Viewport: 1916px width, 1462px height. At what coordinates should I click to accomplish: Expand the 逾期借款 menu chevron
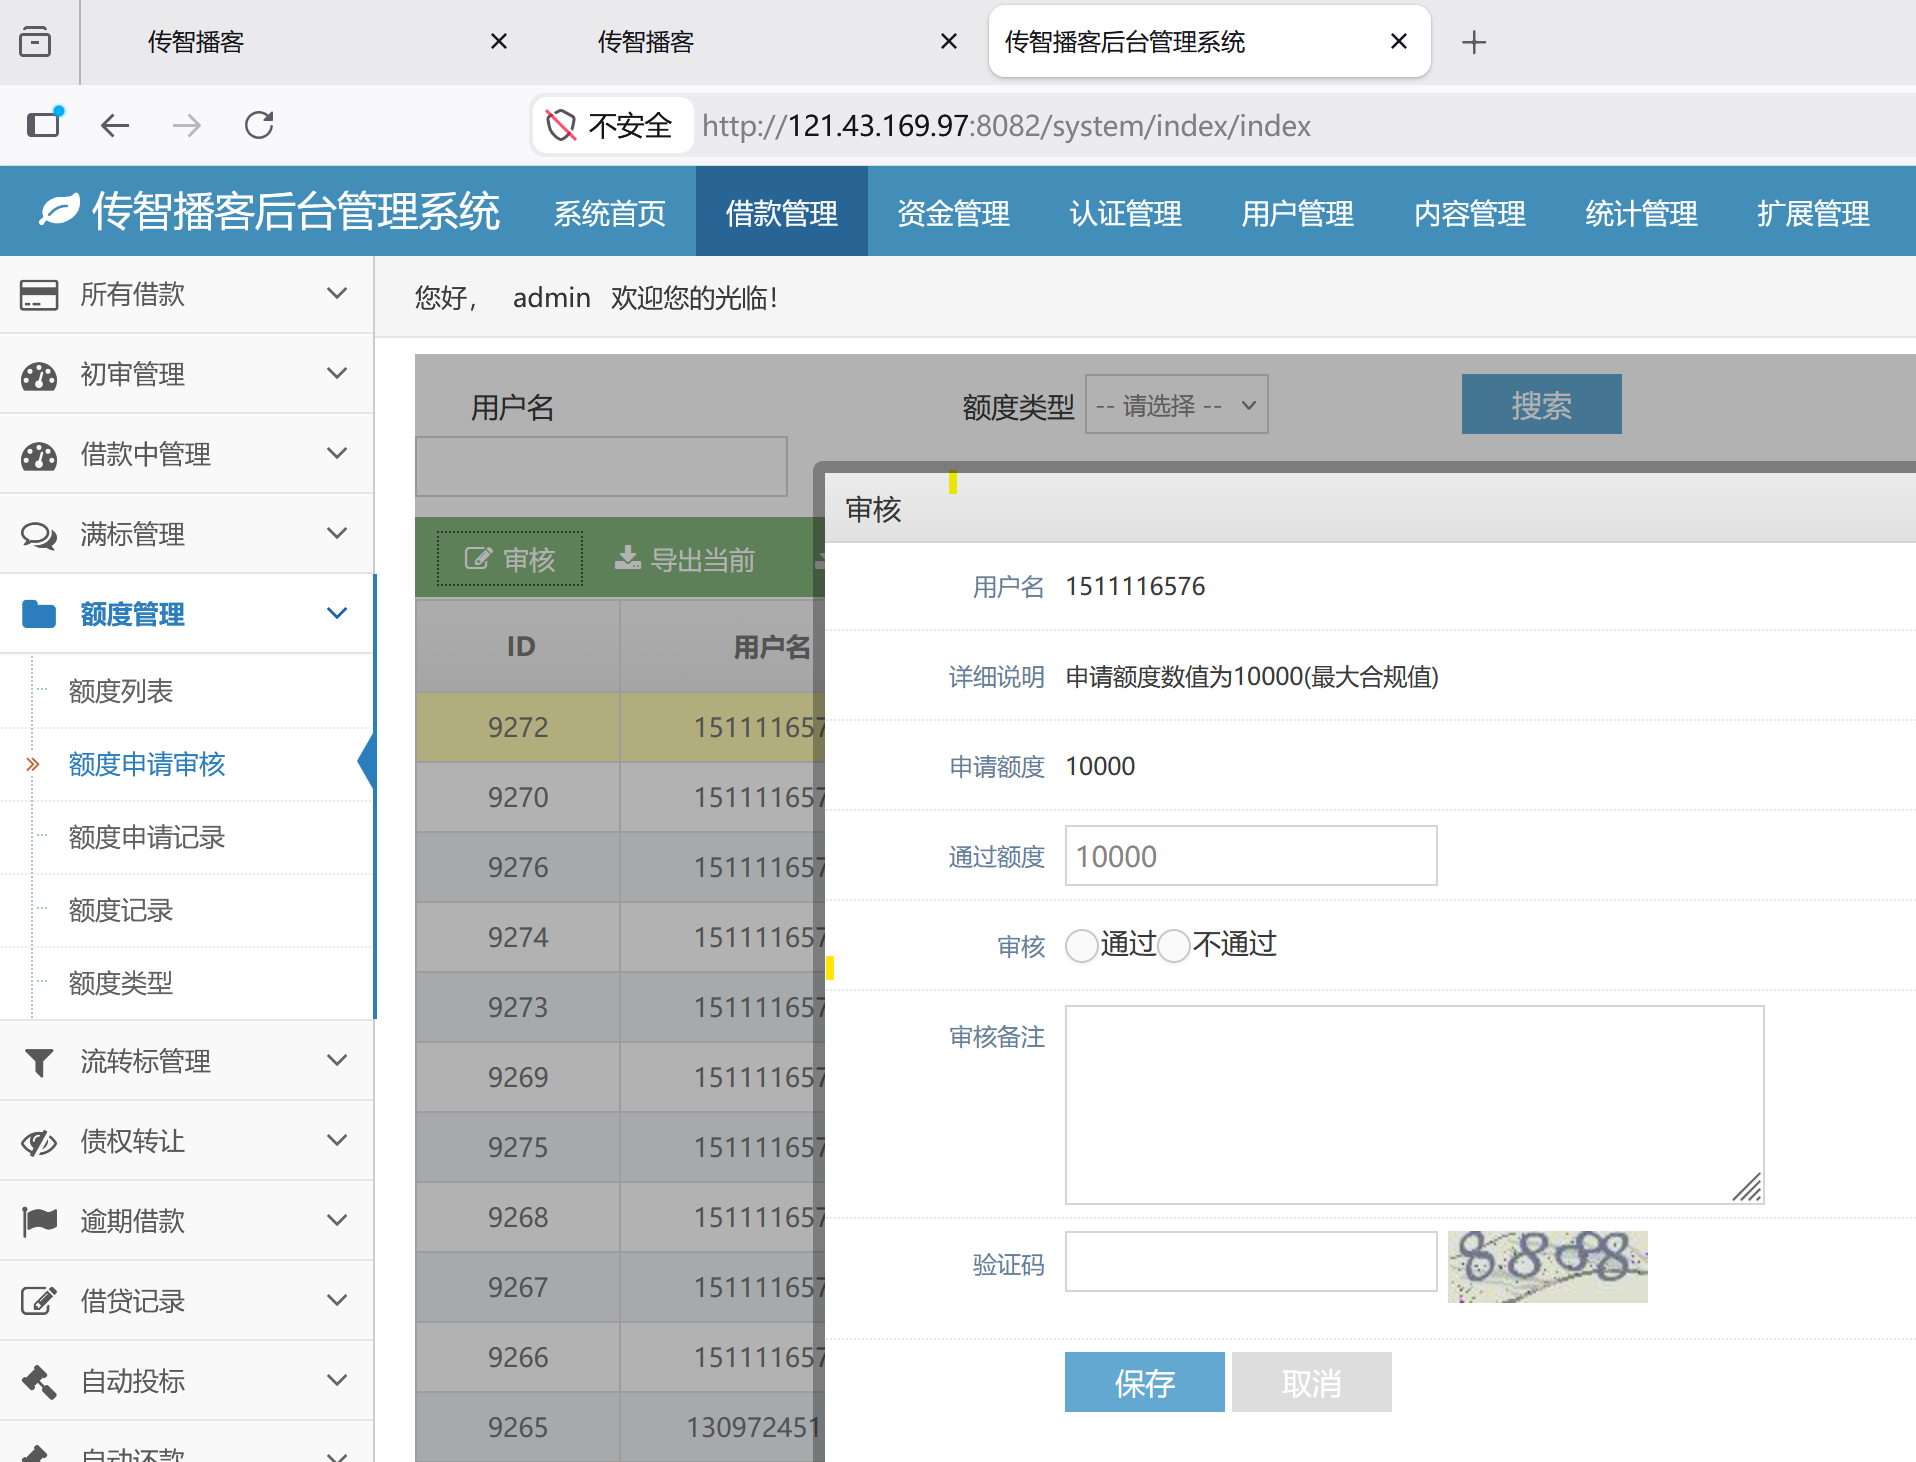click(337, 1220)
